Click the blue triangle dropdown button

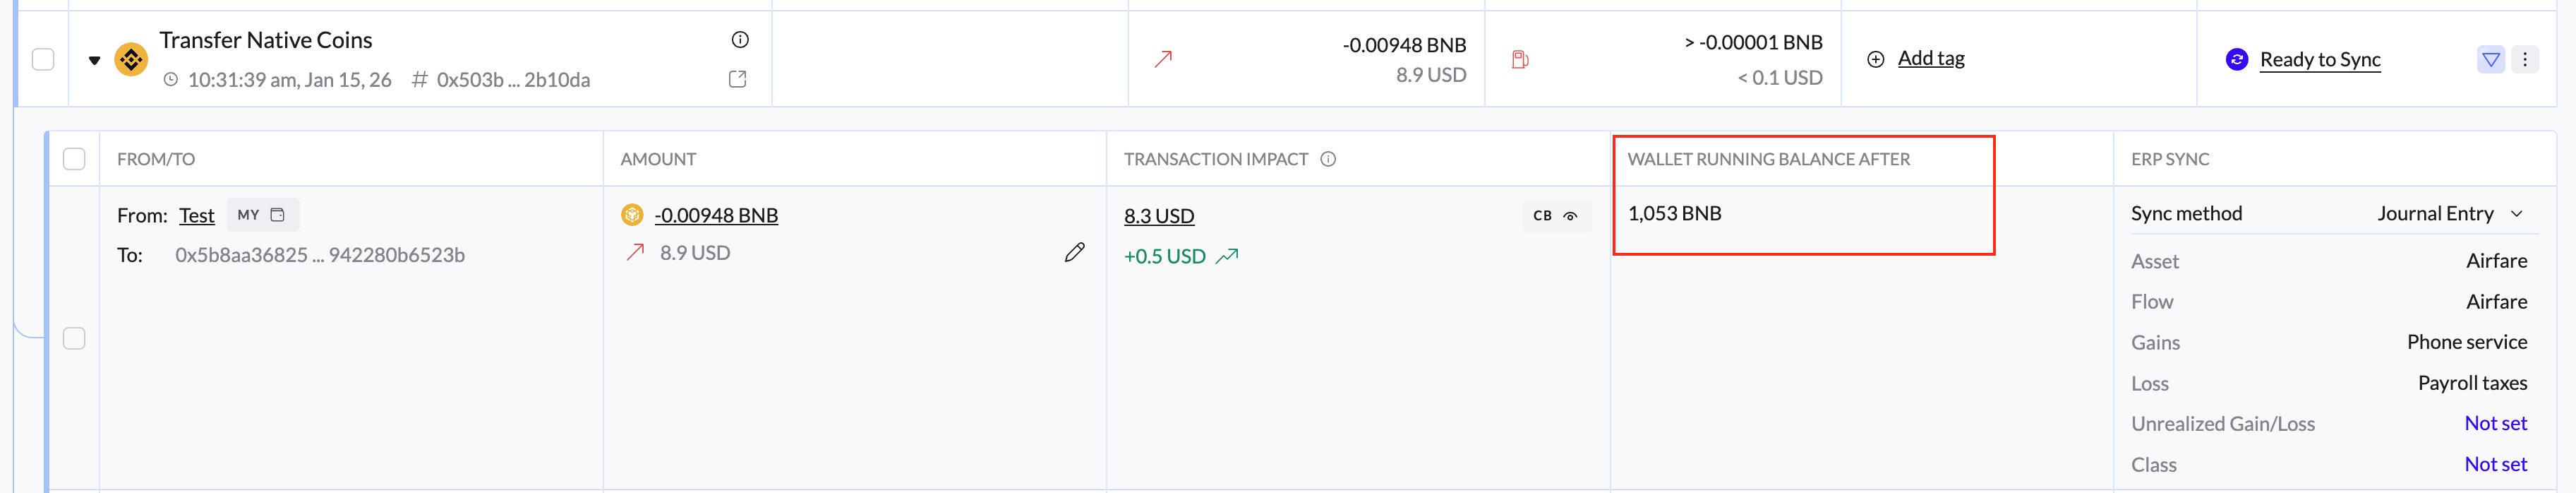tap(2490, 60)
